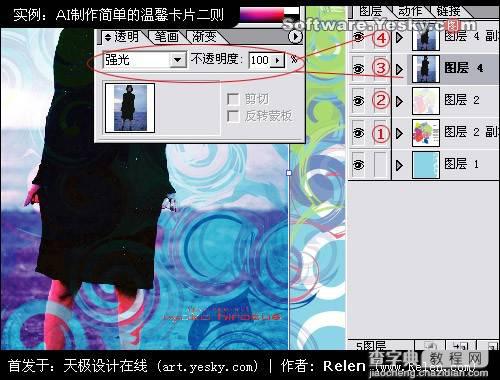The image size is (500, 380).
Task: Enable the 反转蒙板 checkbox
Action: (x=233, y=116)
